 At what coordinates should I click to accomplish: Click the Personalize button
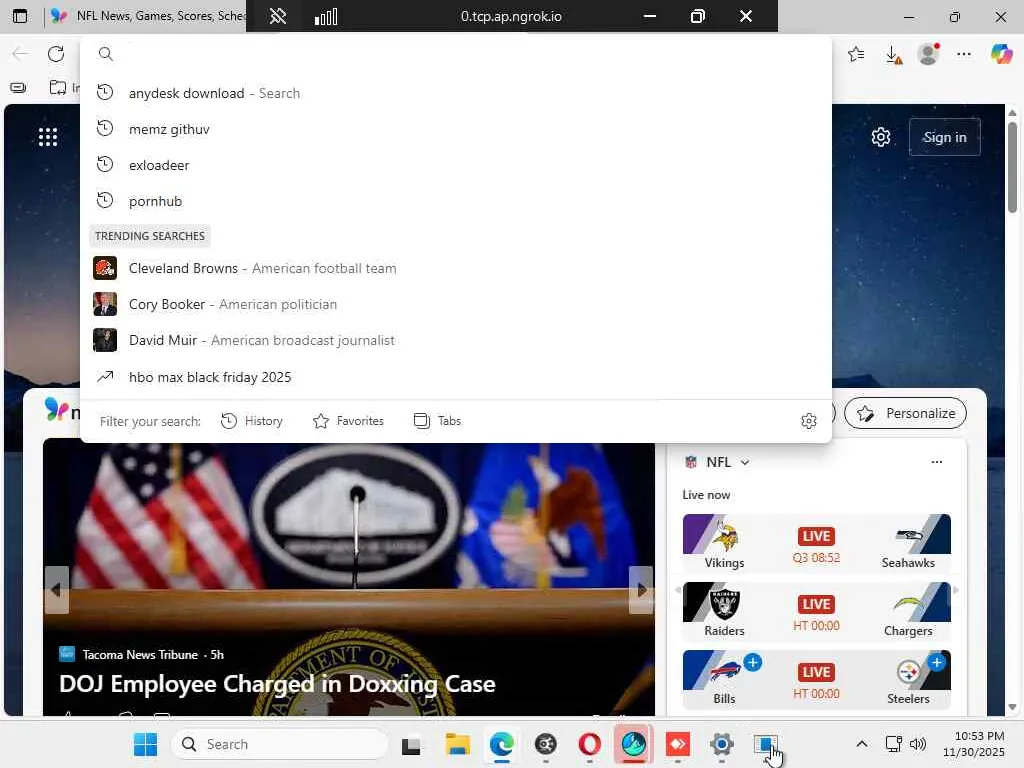pos(905,413)
